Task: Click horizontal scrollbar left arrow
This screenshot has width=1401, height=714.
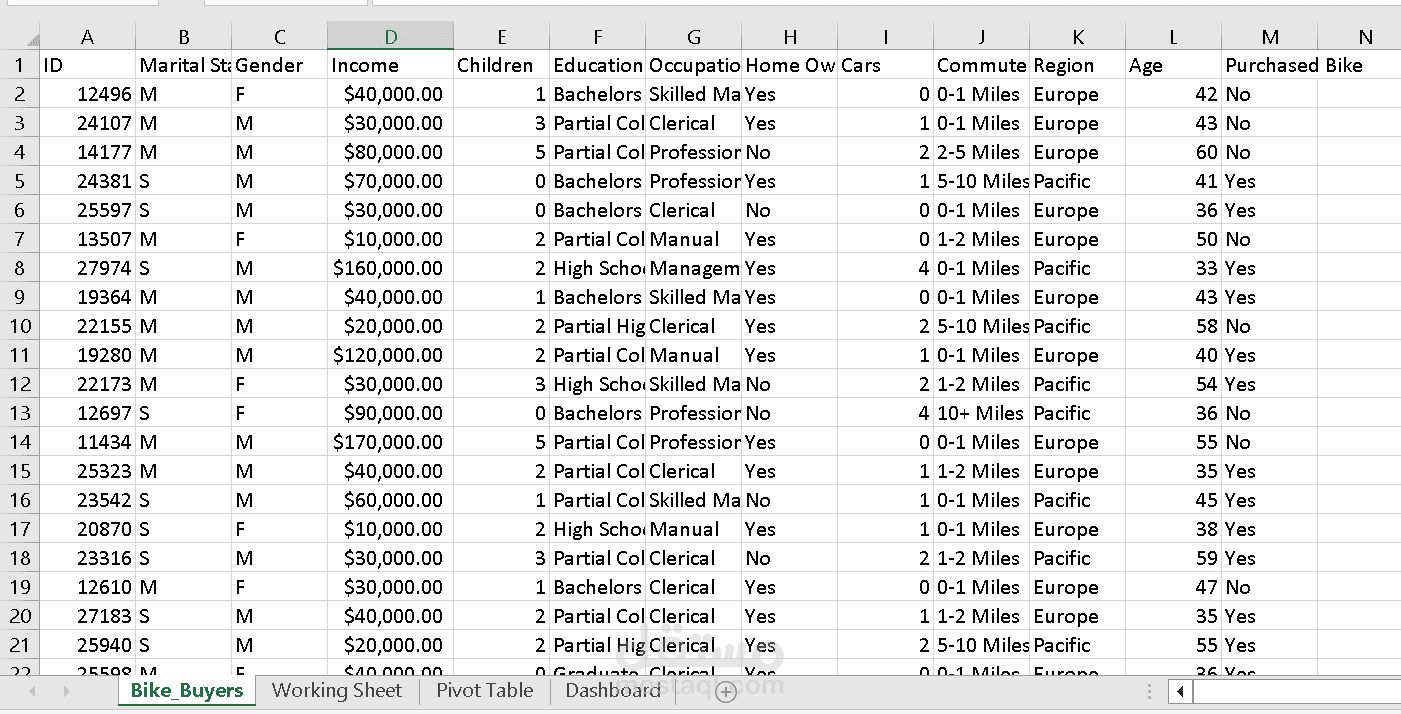Action: (1181, 691)
